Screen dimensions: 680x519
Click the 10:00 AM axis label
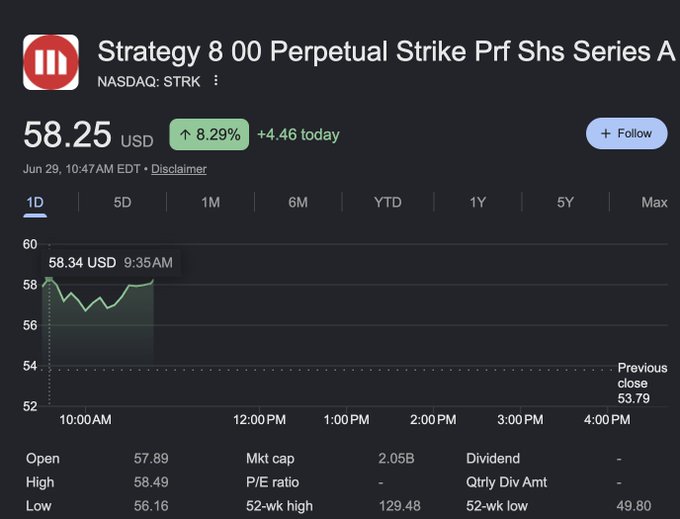point(85,420)
